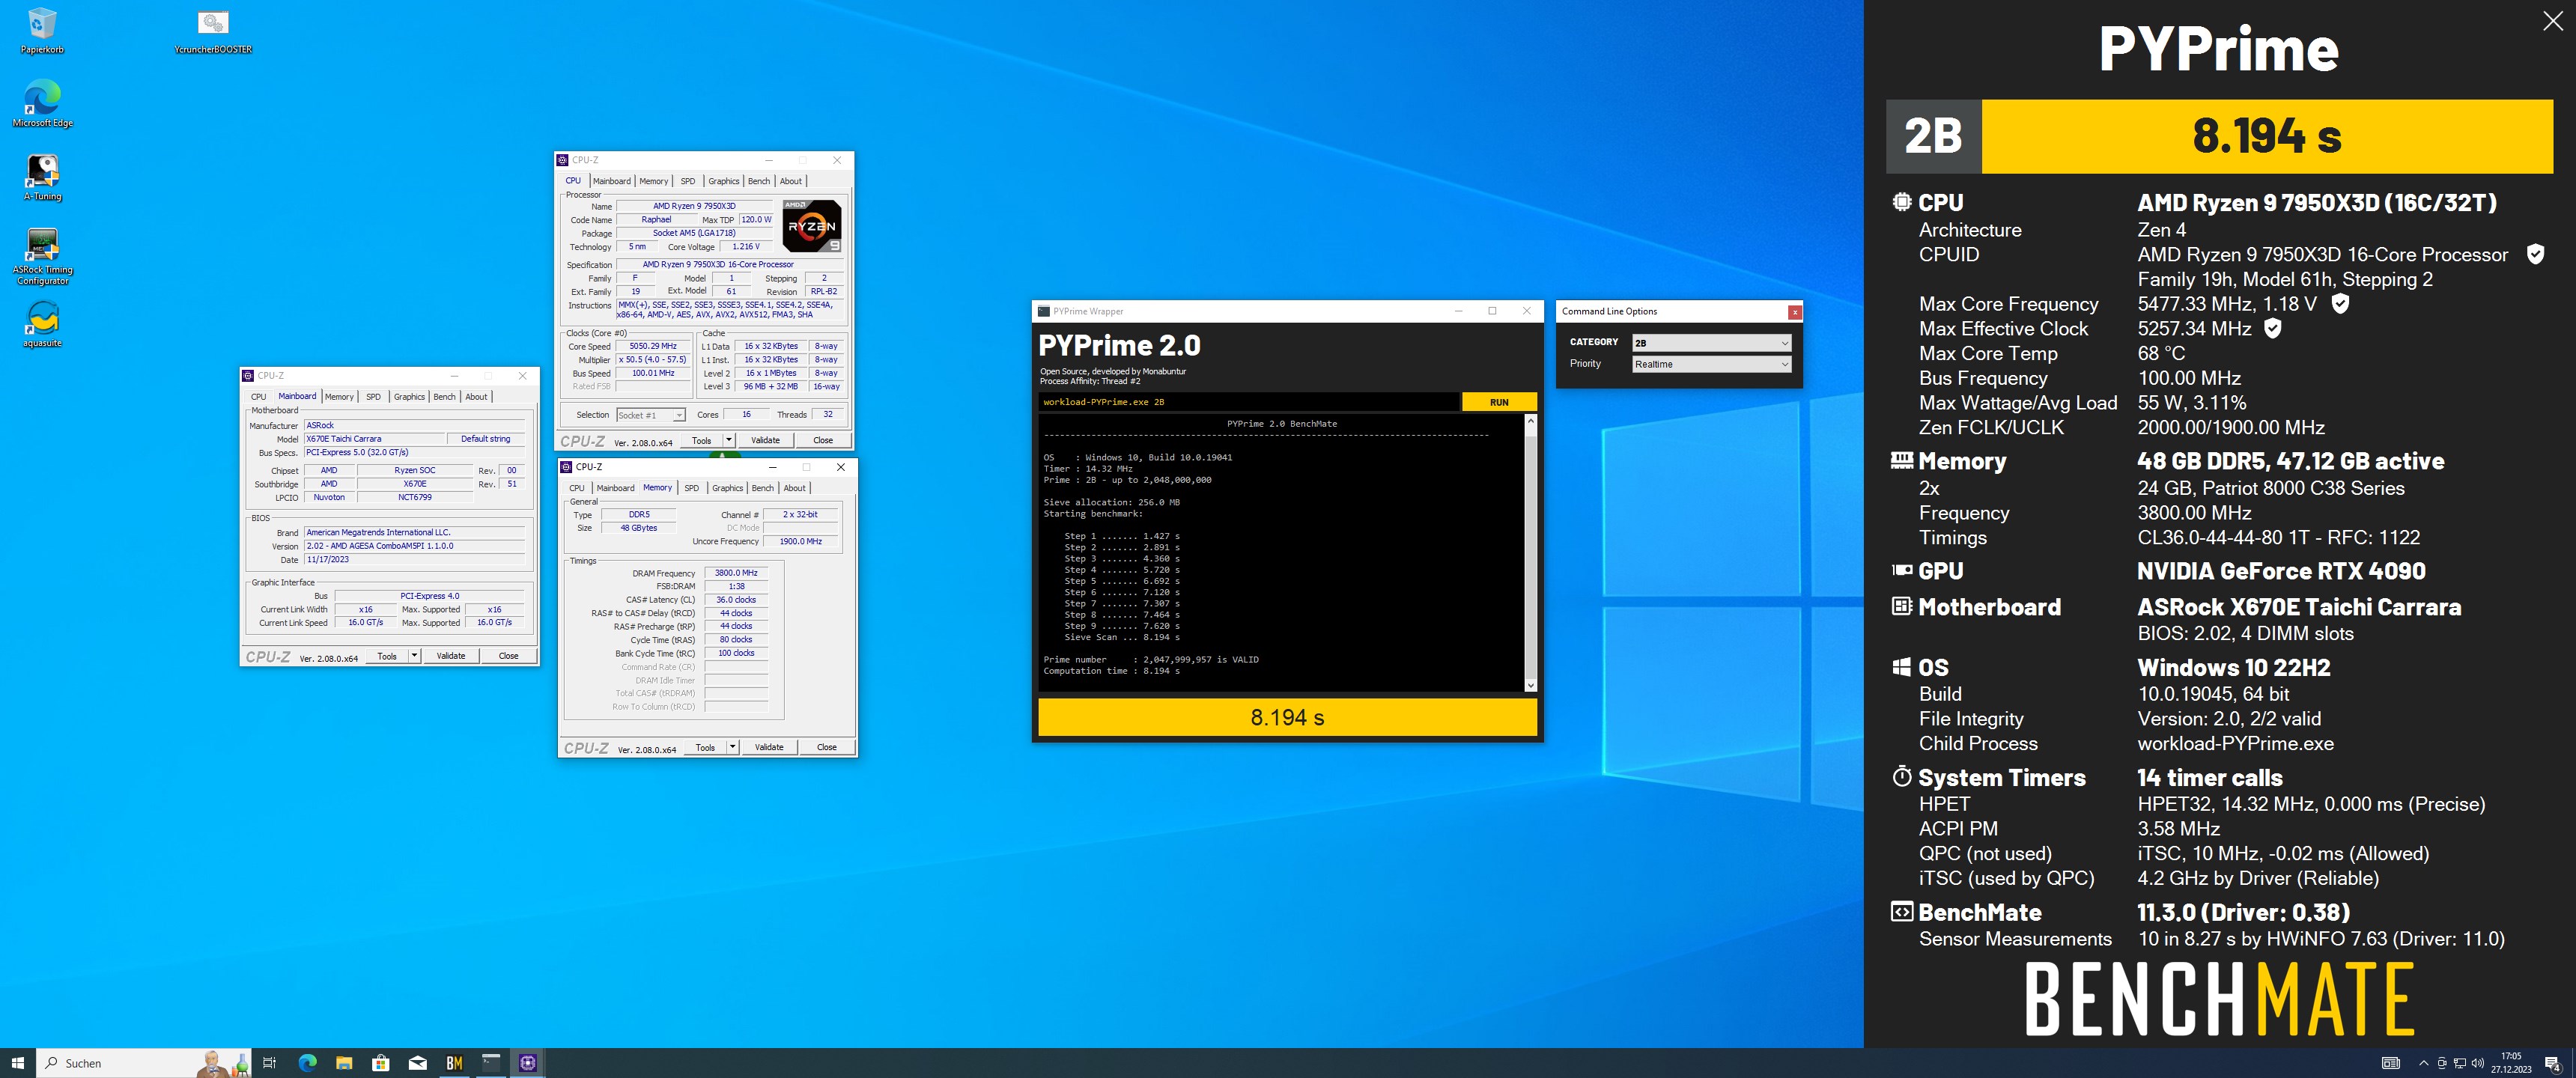Expand Tools dropdown arrow in CPU-Z Mainboard window
This screenshot has height=1078, width=2576.
tap(414, 656)
